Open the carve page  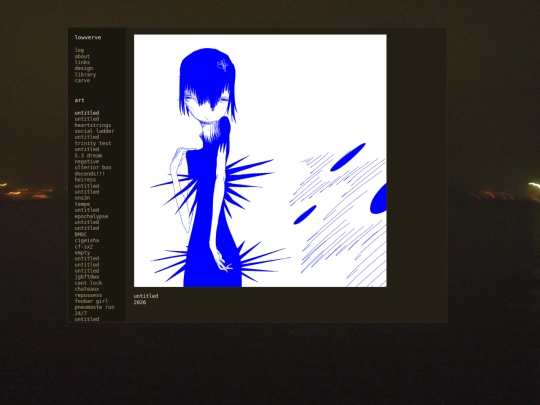pyautogui.click(x=82, y=81)
